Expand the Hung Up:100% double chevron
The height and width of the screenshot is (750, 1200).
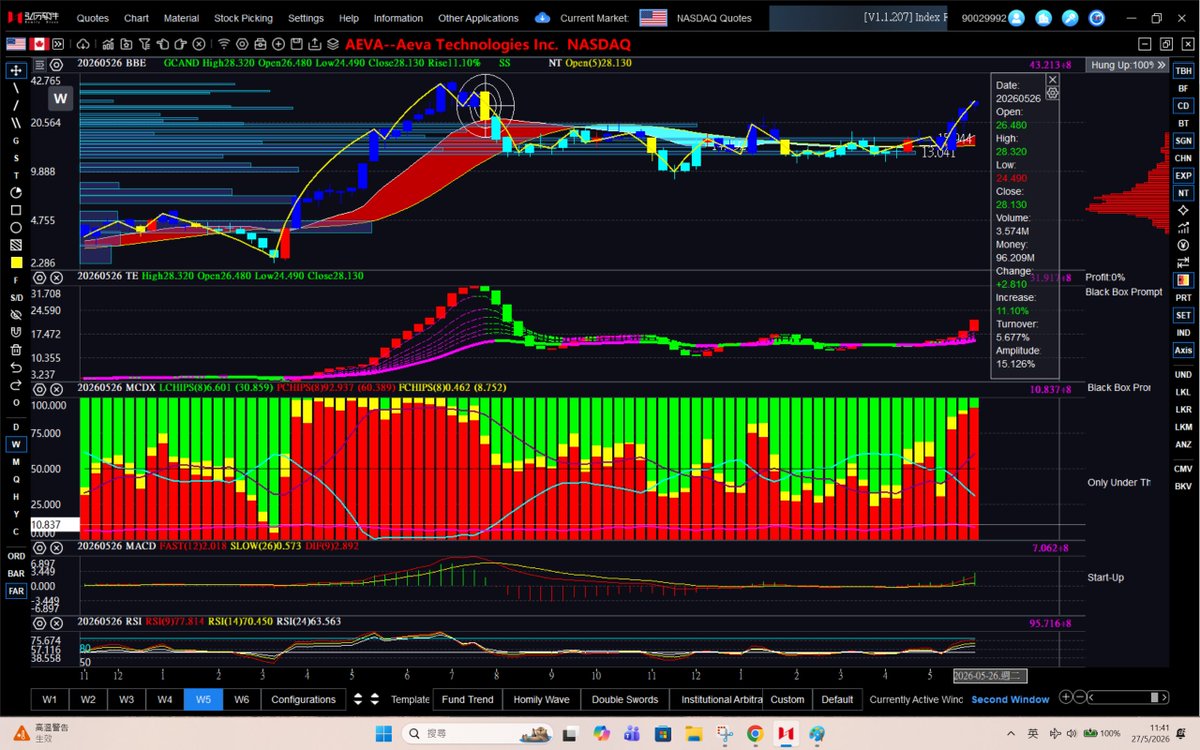click(1161, 64)
